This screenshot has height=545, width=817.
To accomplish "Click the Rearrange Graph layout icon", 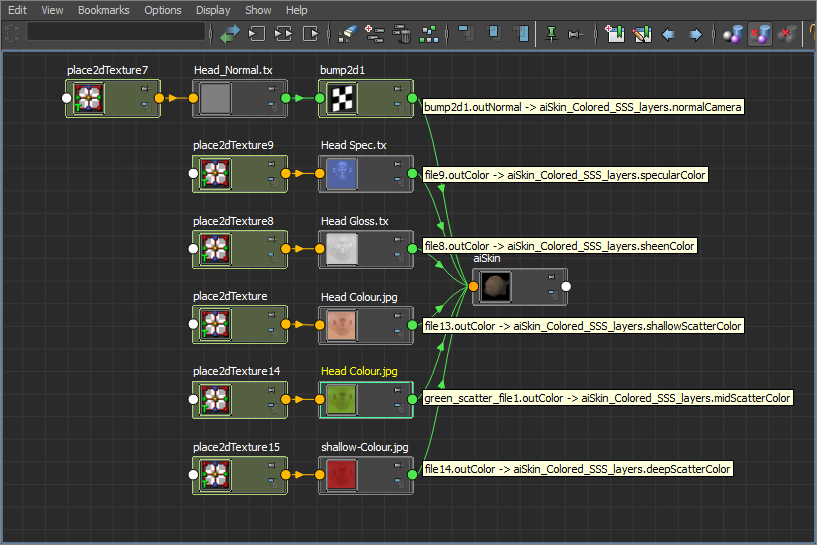I will point(430,34).
